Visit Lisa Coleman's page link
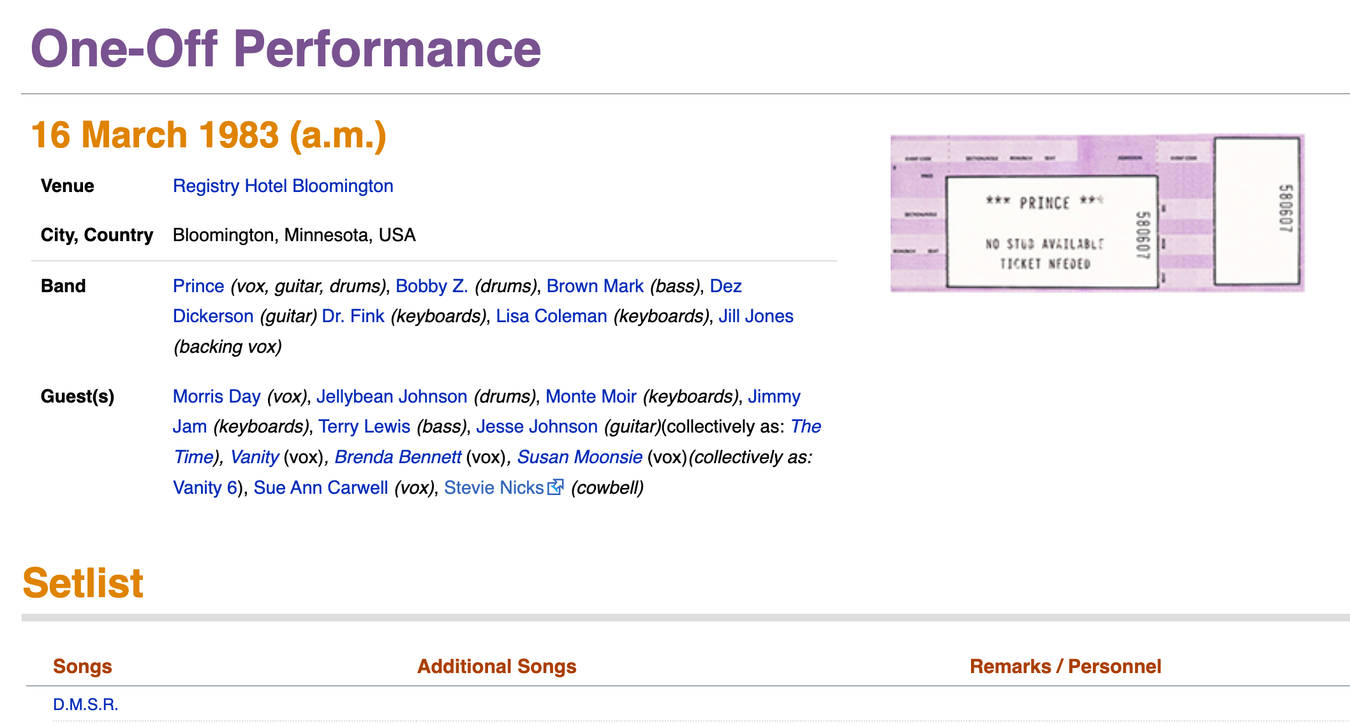Image resolution: width=1350 pixels, height=726 pixels. (552, 316)
